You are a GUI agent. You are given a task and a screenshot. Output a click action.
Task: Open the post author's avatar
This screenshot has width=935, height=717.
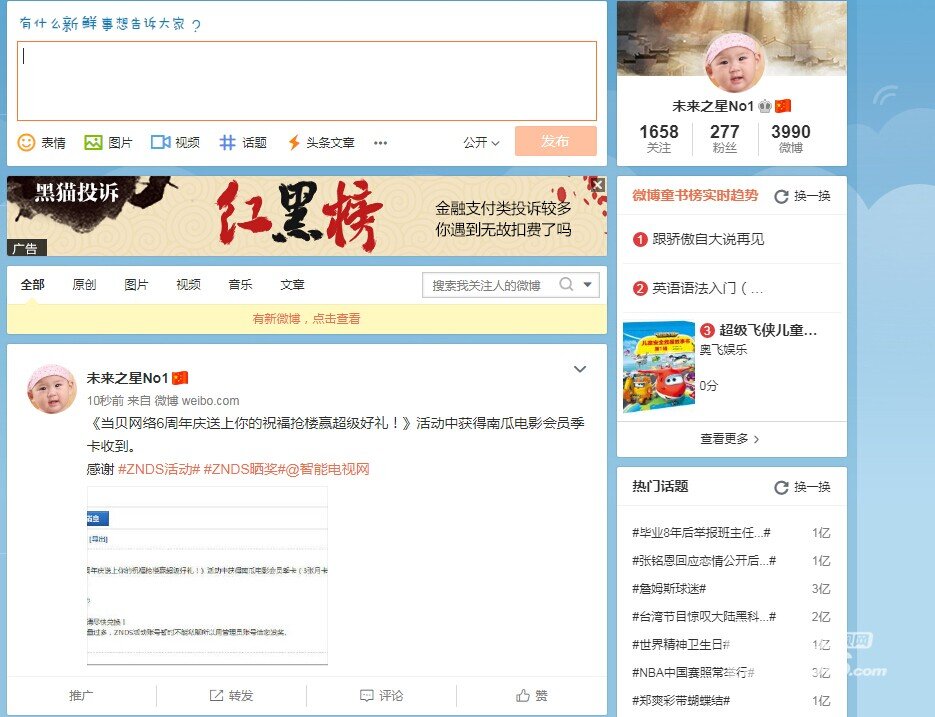tap(52, 389)
